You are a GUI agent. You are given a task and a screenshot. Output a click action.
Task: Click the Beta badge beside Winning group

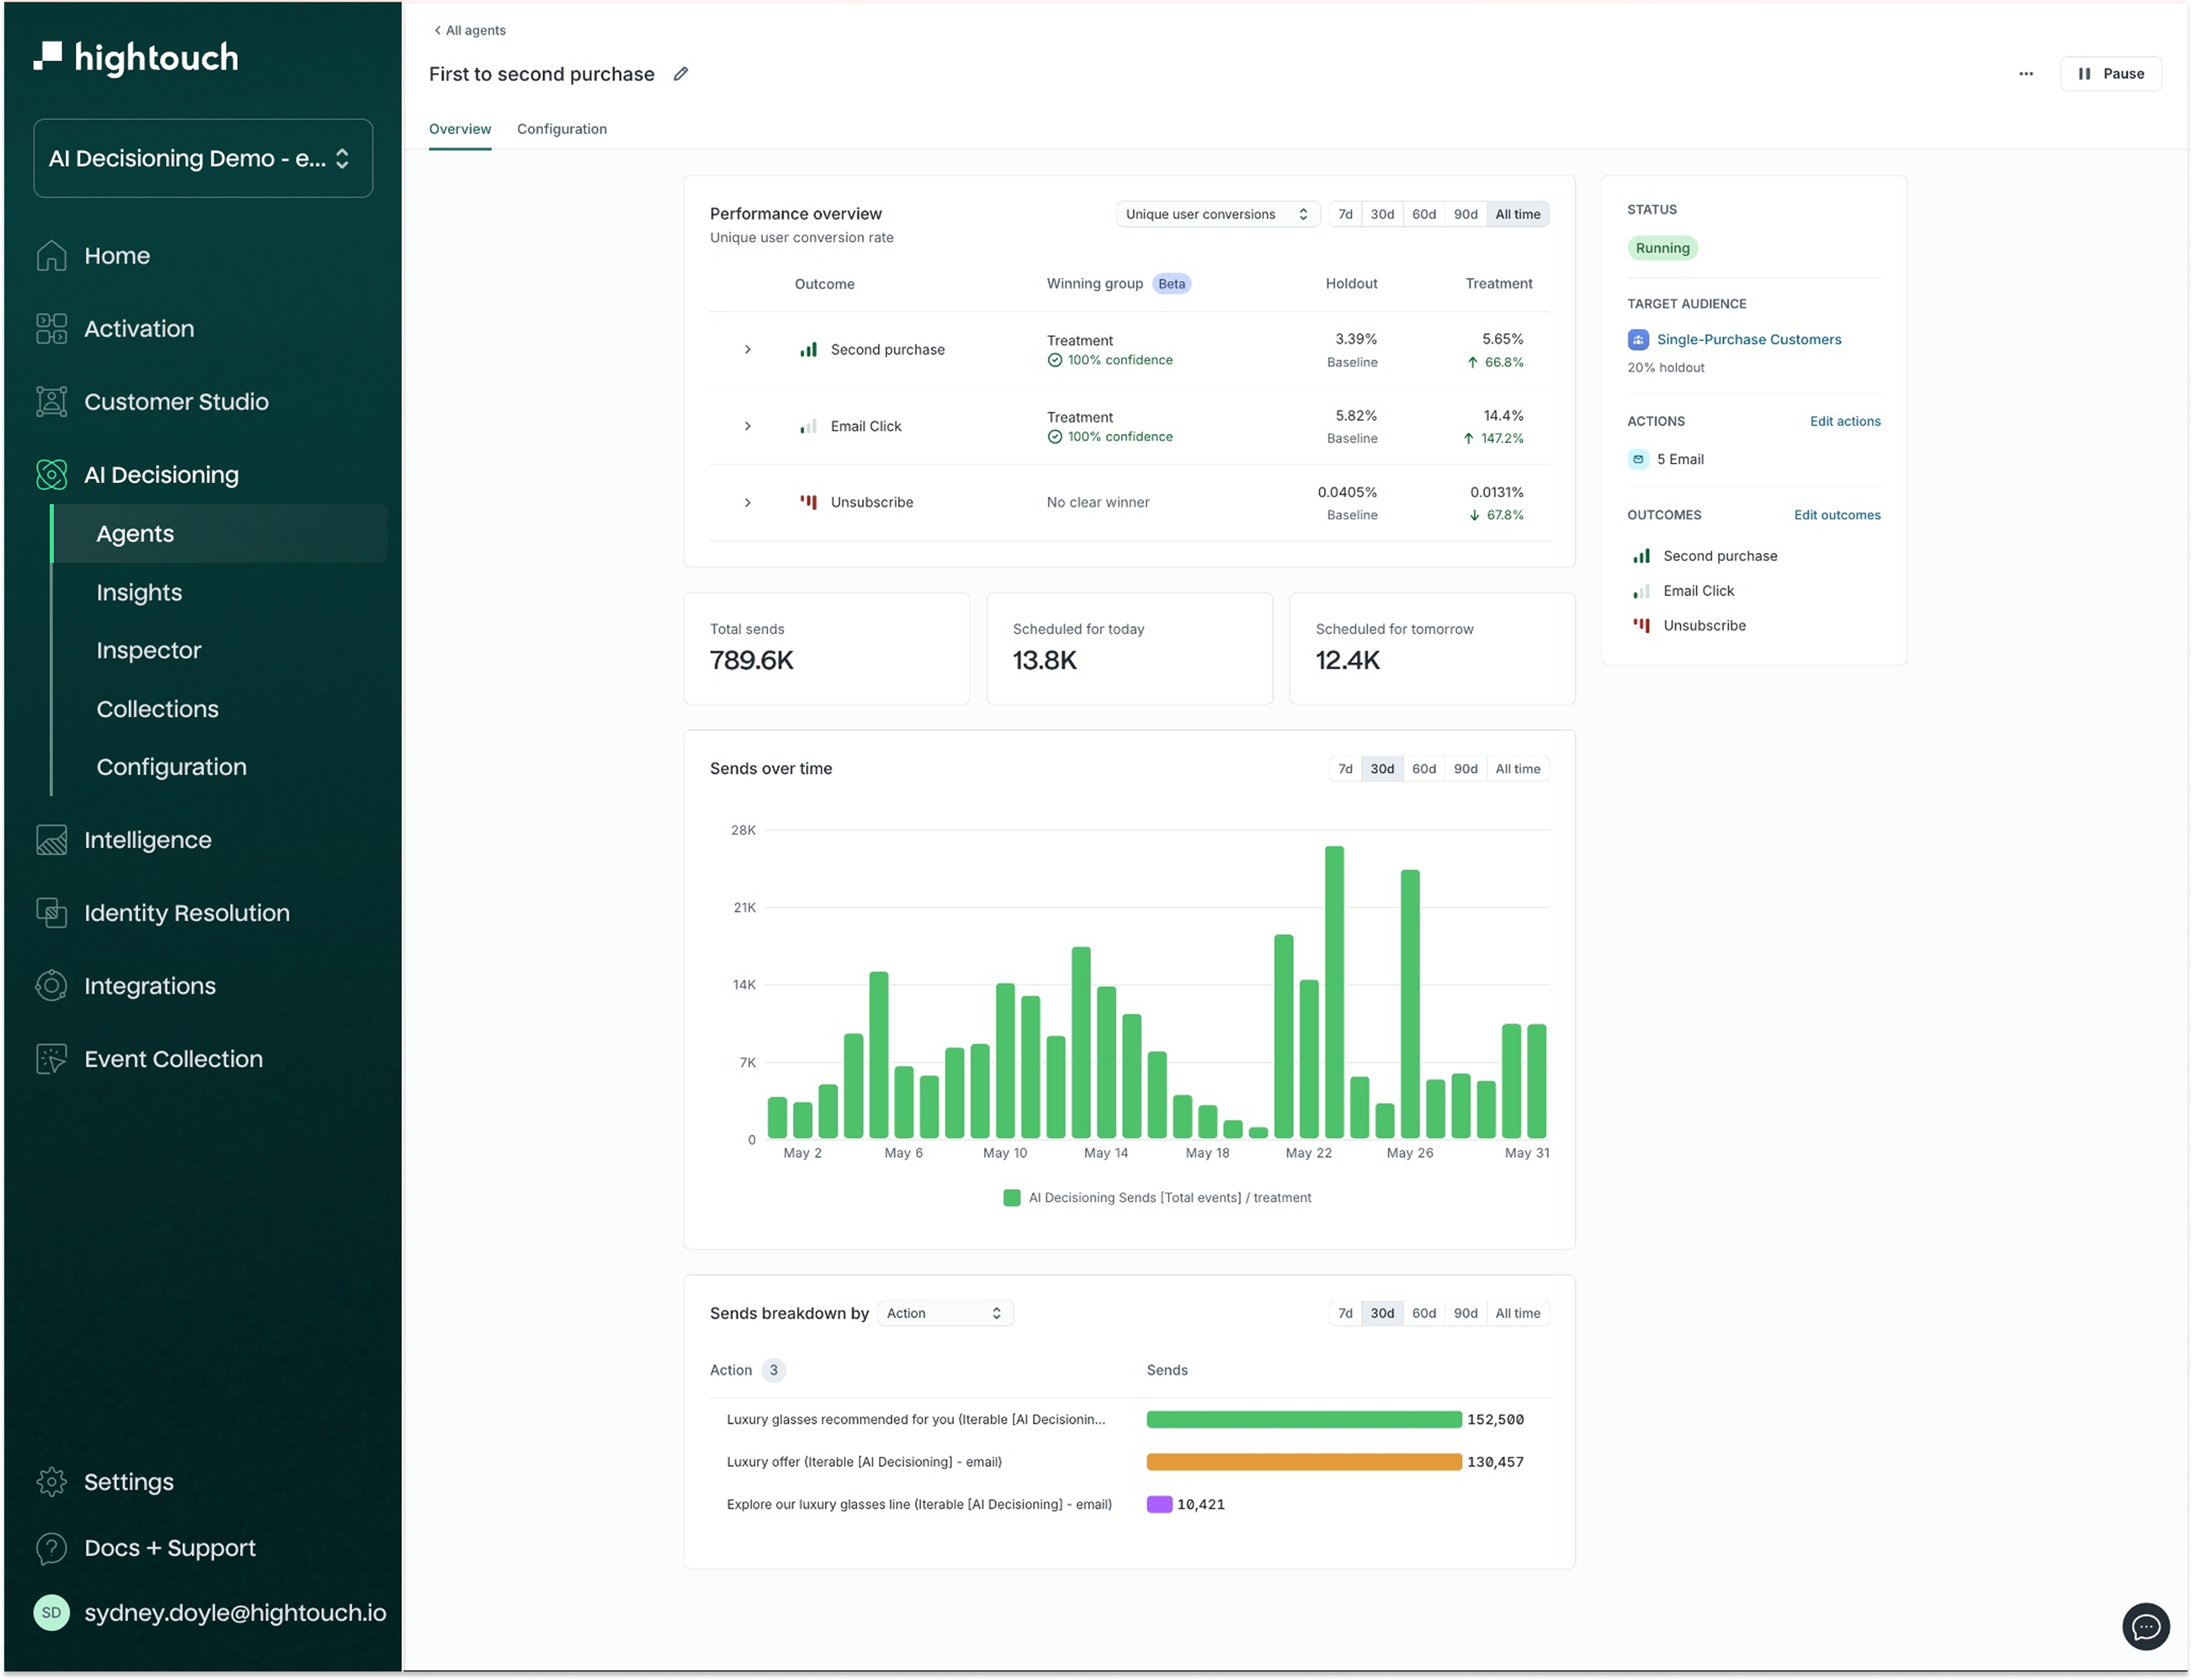click(x=1171, y=284)
